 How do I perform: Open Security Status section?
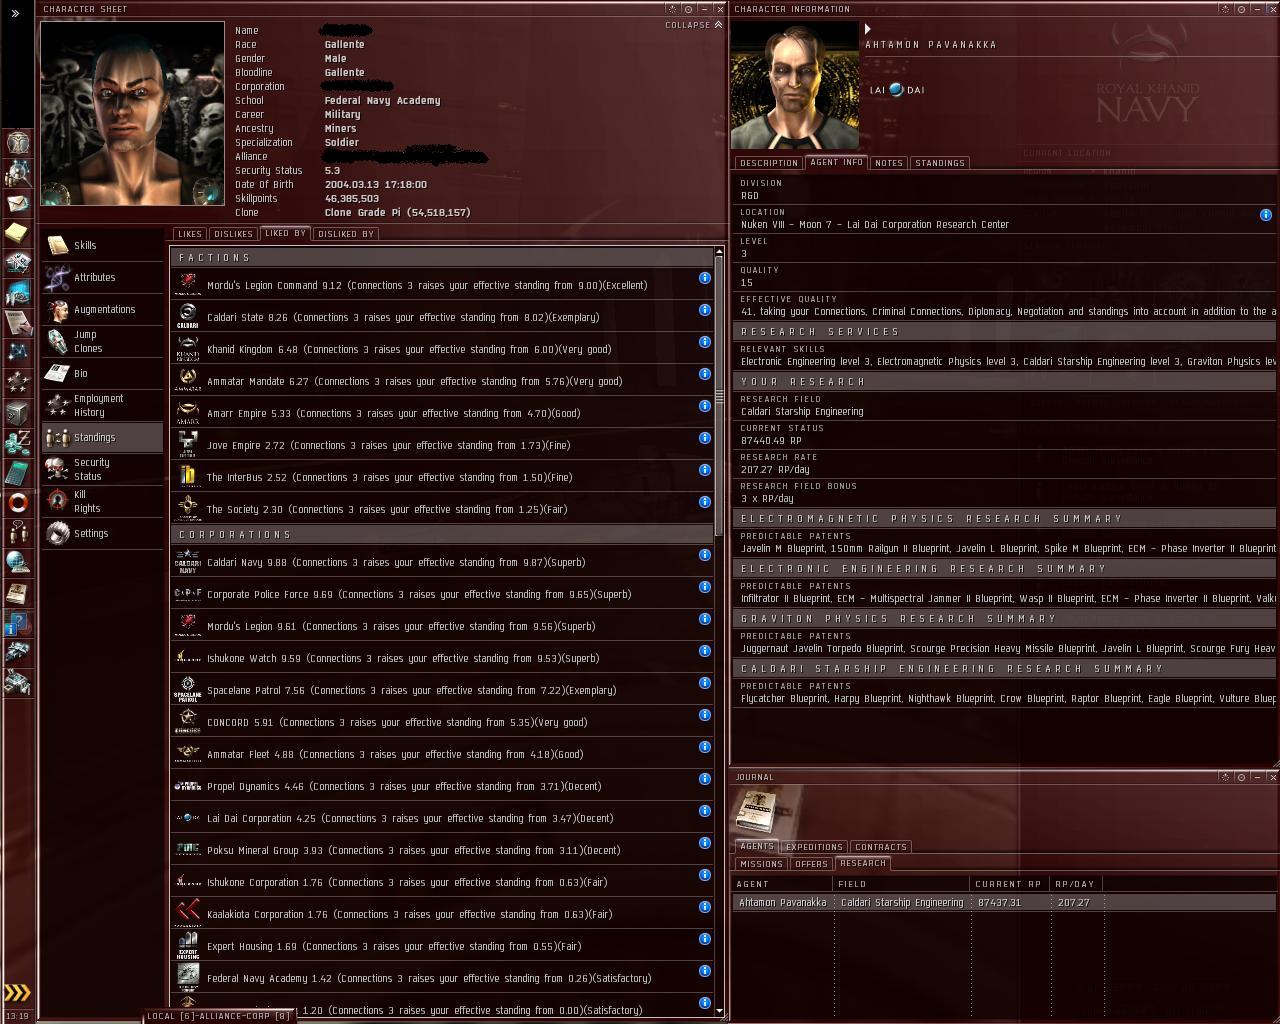coord(102,469)
